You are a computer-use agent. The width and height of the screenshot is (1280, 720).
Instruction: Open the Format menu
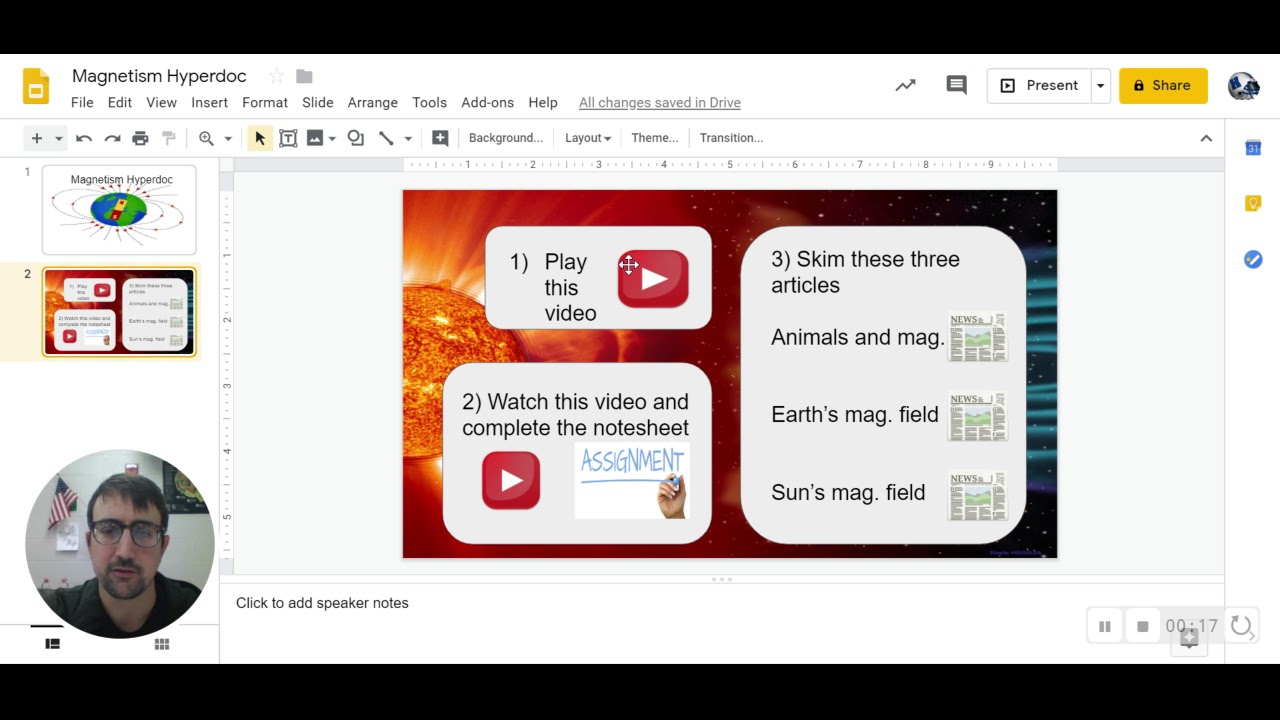pyautogui.click(x=265, y=102)
